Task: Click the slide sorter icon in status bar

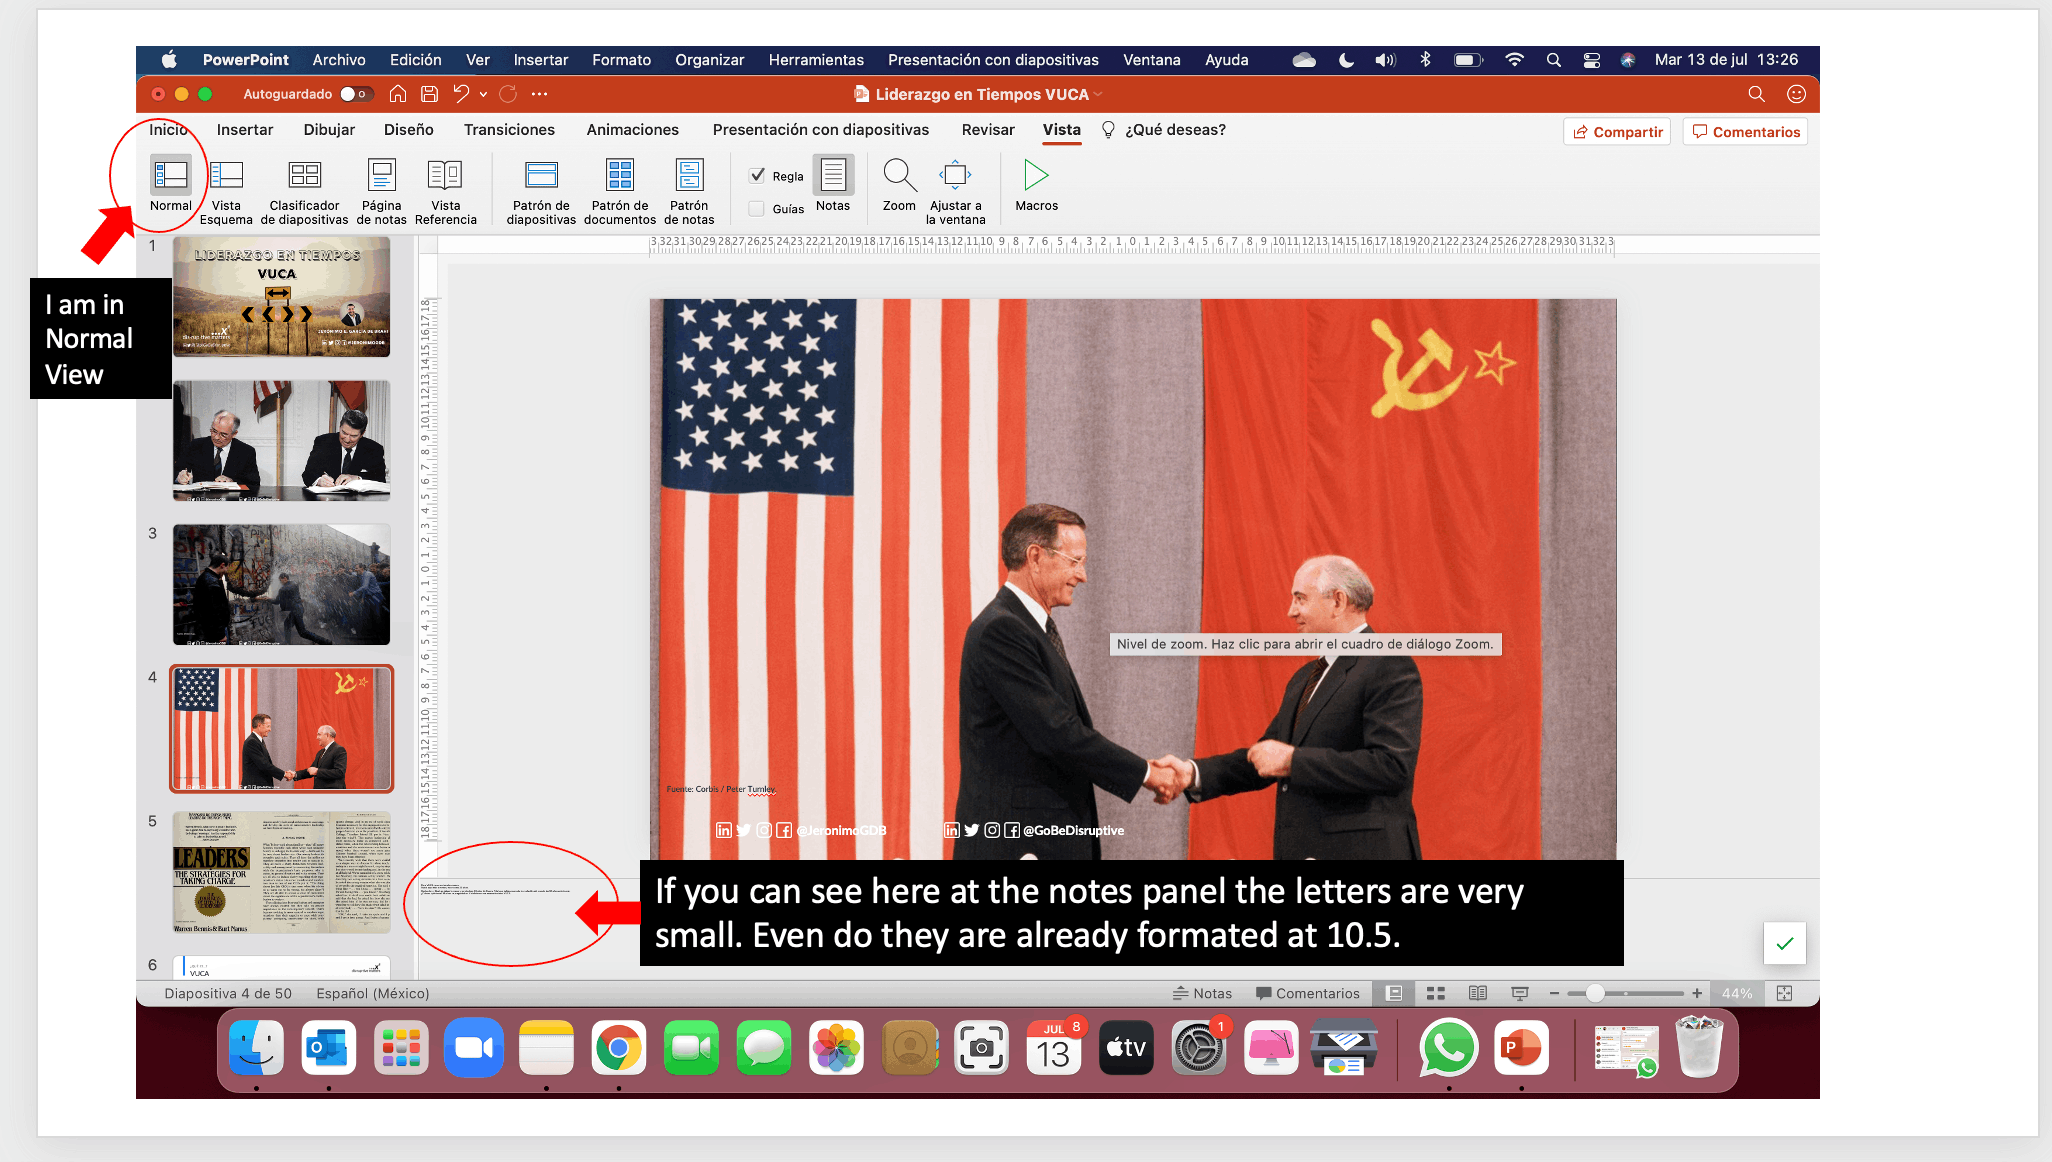Action: [x=1436, y=993]
